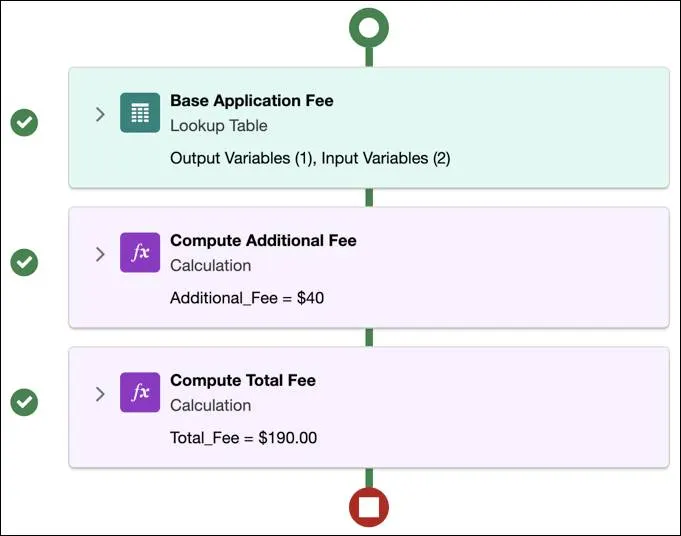Click Output Variables (1), Input Variables (2) text
The image size is (681, 536).
pos(310,158)
